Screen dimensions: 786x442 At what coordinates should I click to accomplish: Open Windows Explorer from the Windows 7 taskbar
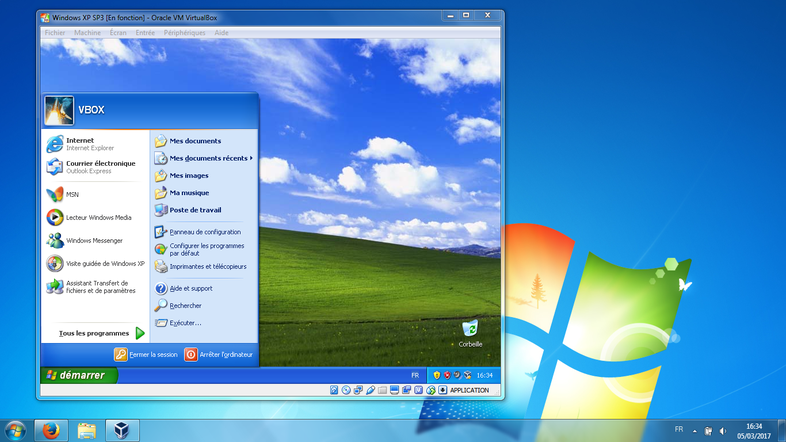pos(87,431)
